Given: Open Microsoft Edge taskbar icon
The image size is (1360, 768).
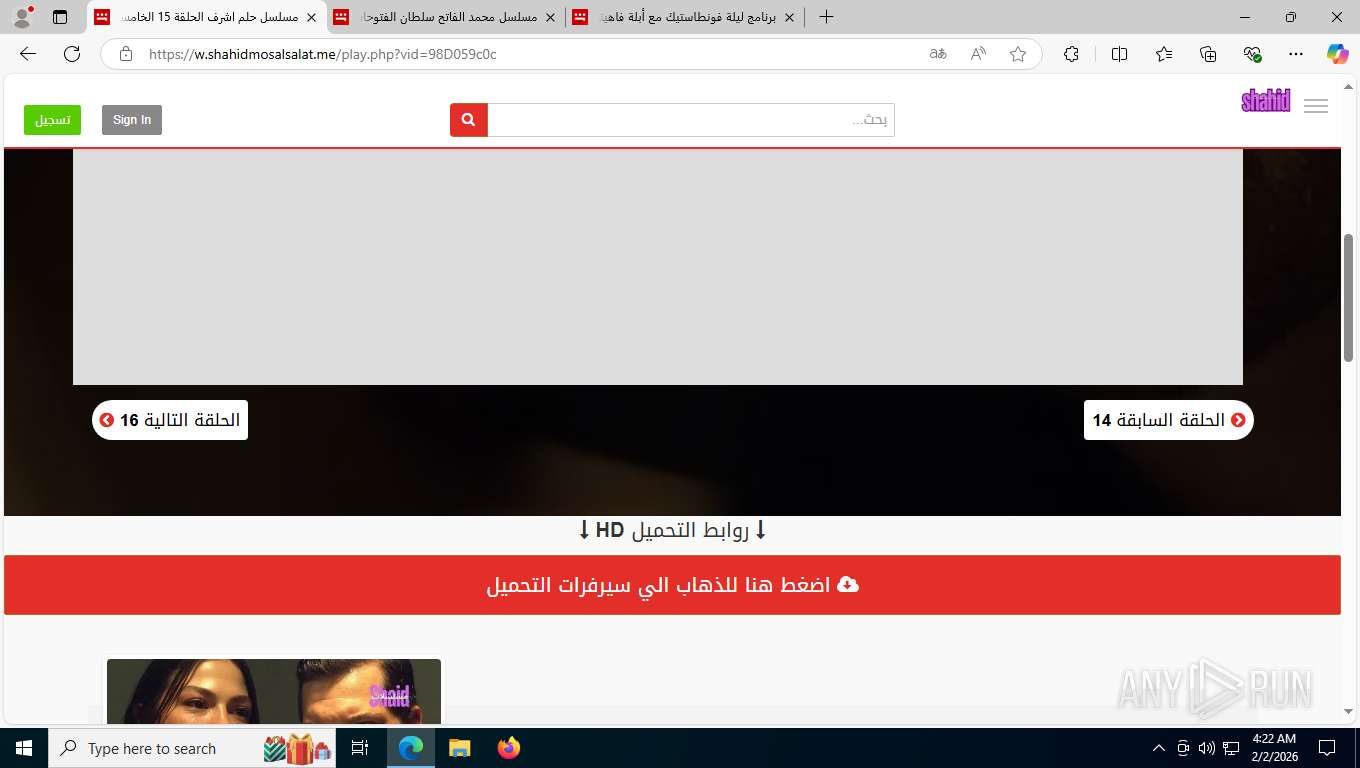Looking at the screenshot, I should pyautogui.click(x=411, y=748).
